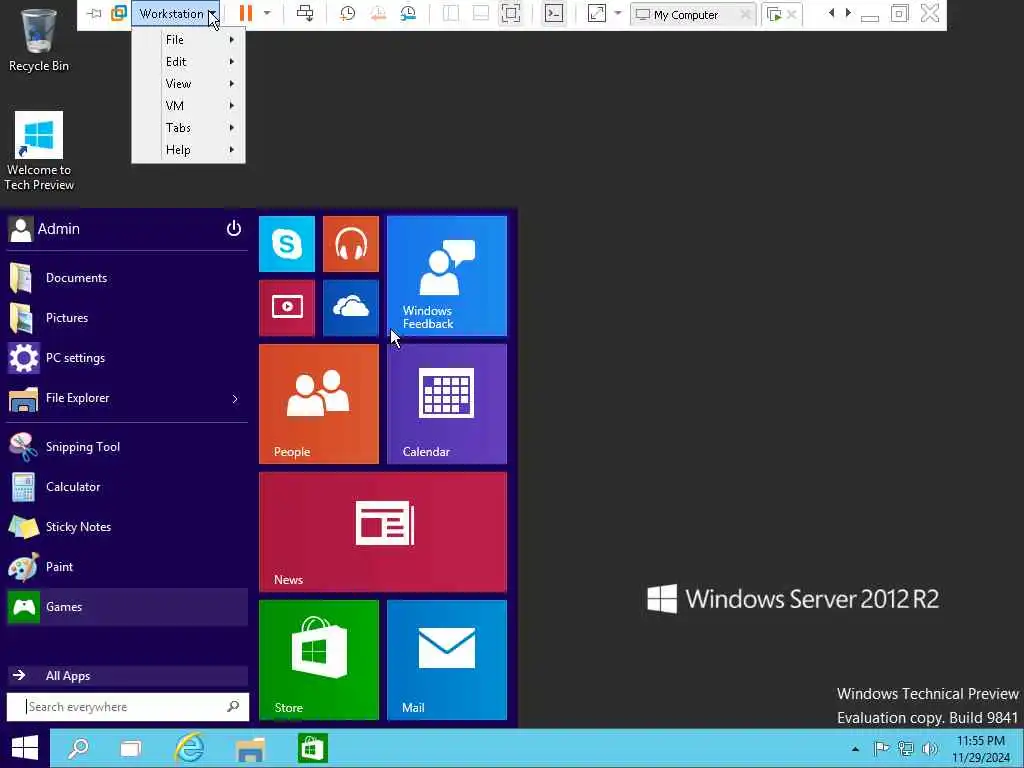The image size is (1024, 768).
Task: Open the People tile
Action: point(319,404)
